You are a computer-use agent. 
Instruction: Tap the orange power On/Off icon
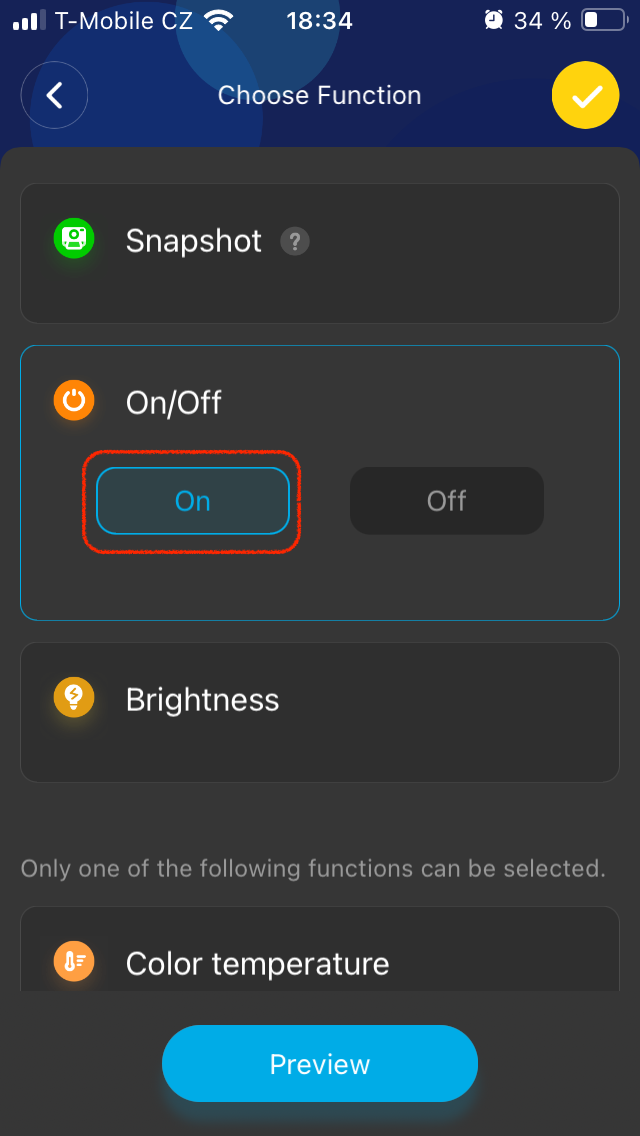click(x=74, y=401)
